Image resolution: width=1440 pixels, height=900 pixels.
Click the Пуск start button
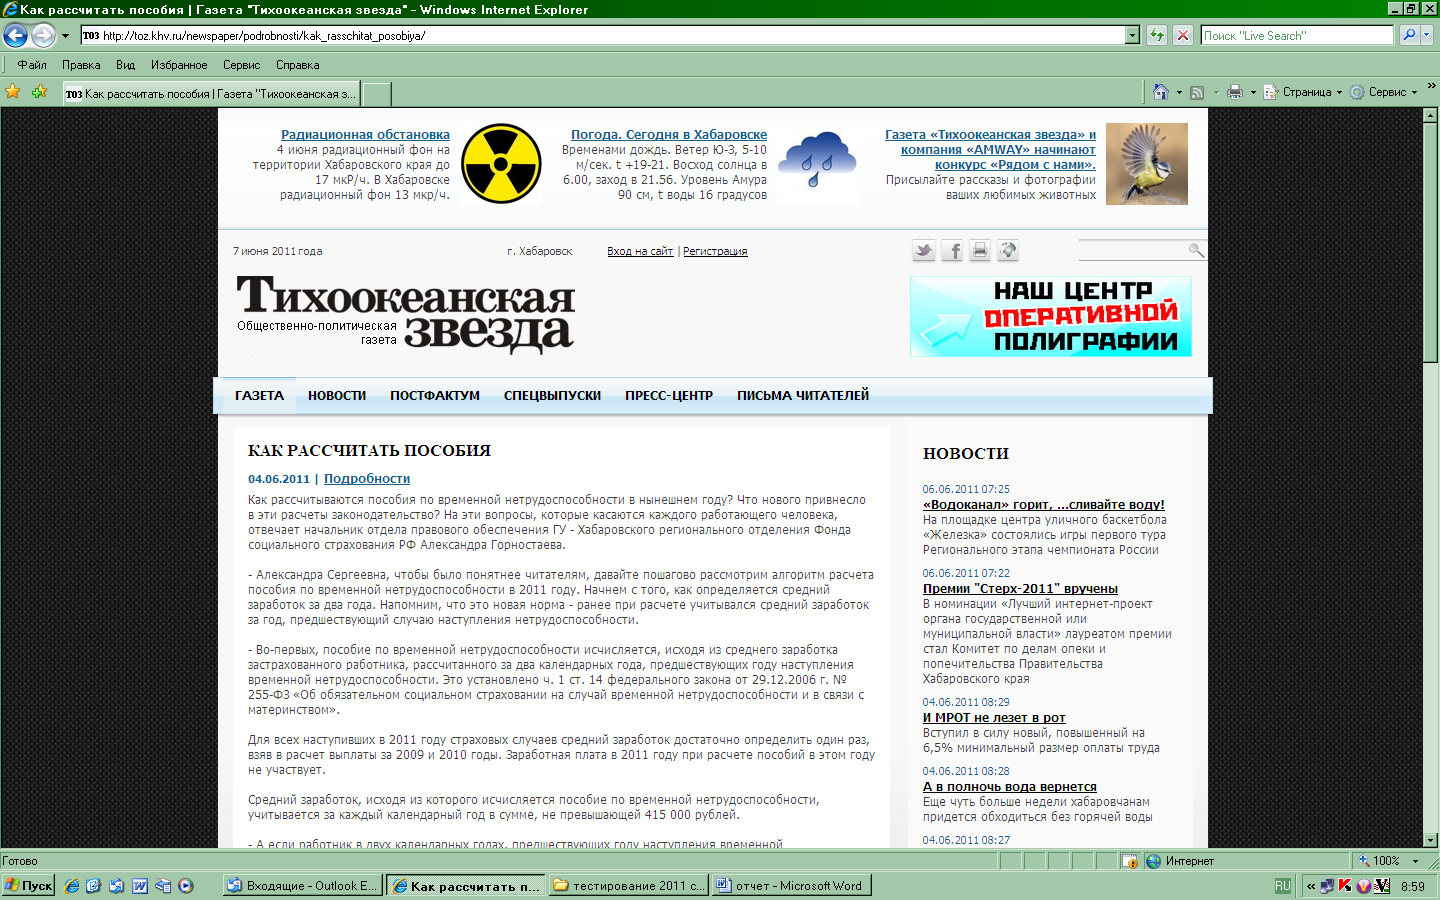point(28,886)
